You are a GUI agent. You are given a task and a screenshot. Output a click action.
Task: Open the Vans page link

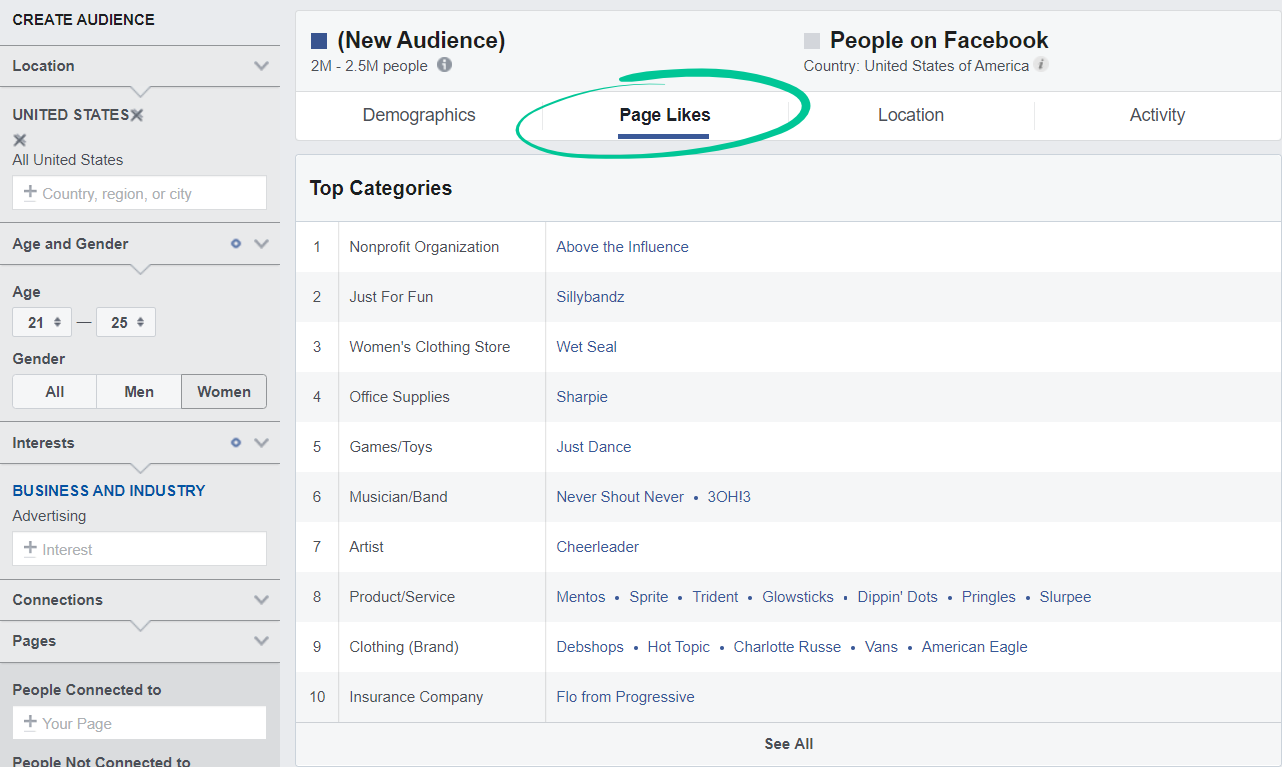pyautogui.click(x=882, y=647)
